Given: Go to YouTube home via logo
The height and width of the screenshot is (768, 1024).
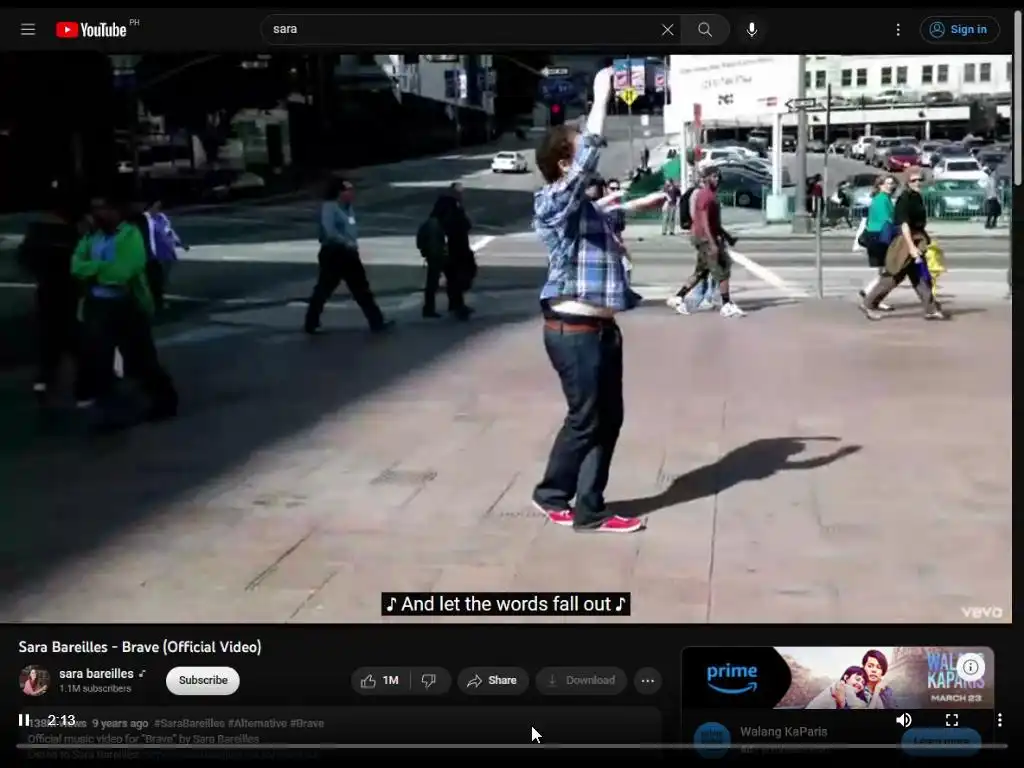Looking at the screenshot, I should point(91,29).
